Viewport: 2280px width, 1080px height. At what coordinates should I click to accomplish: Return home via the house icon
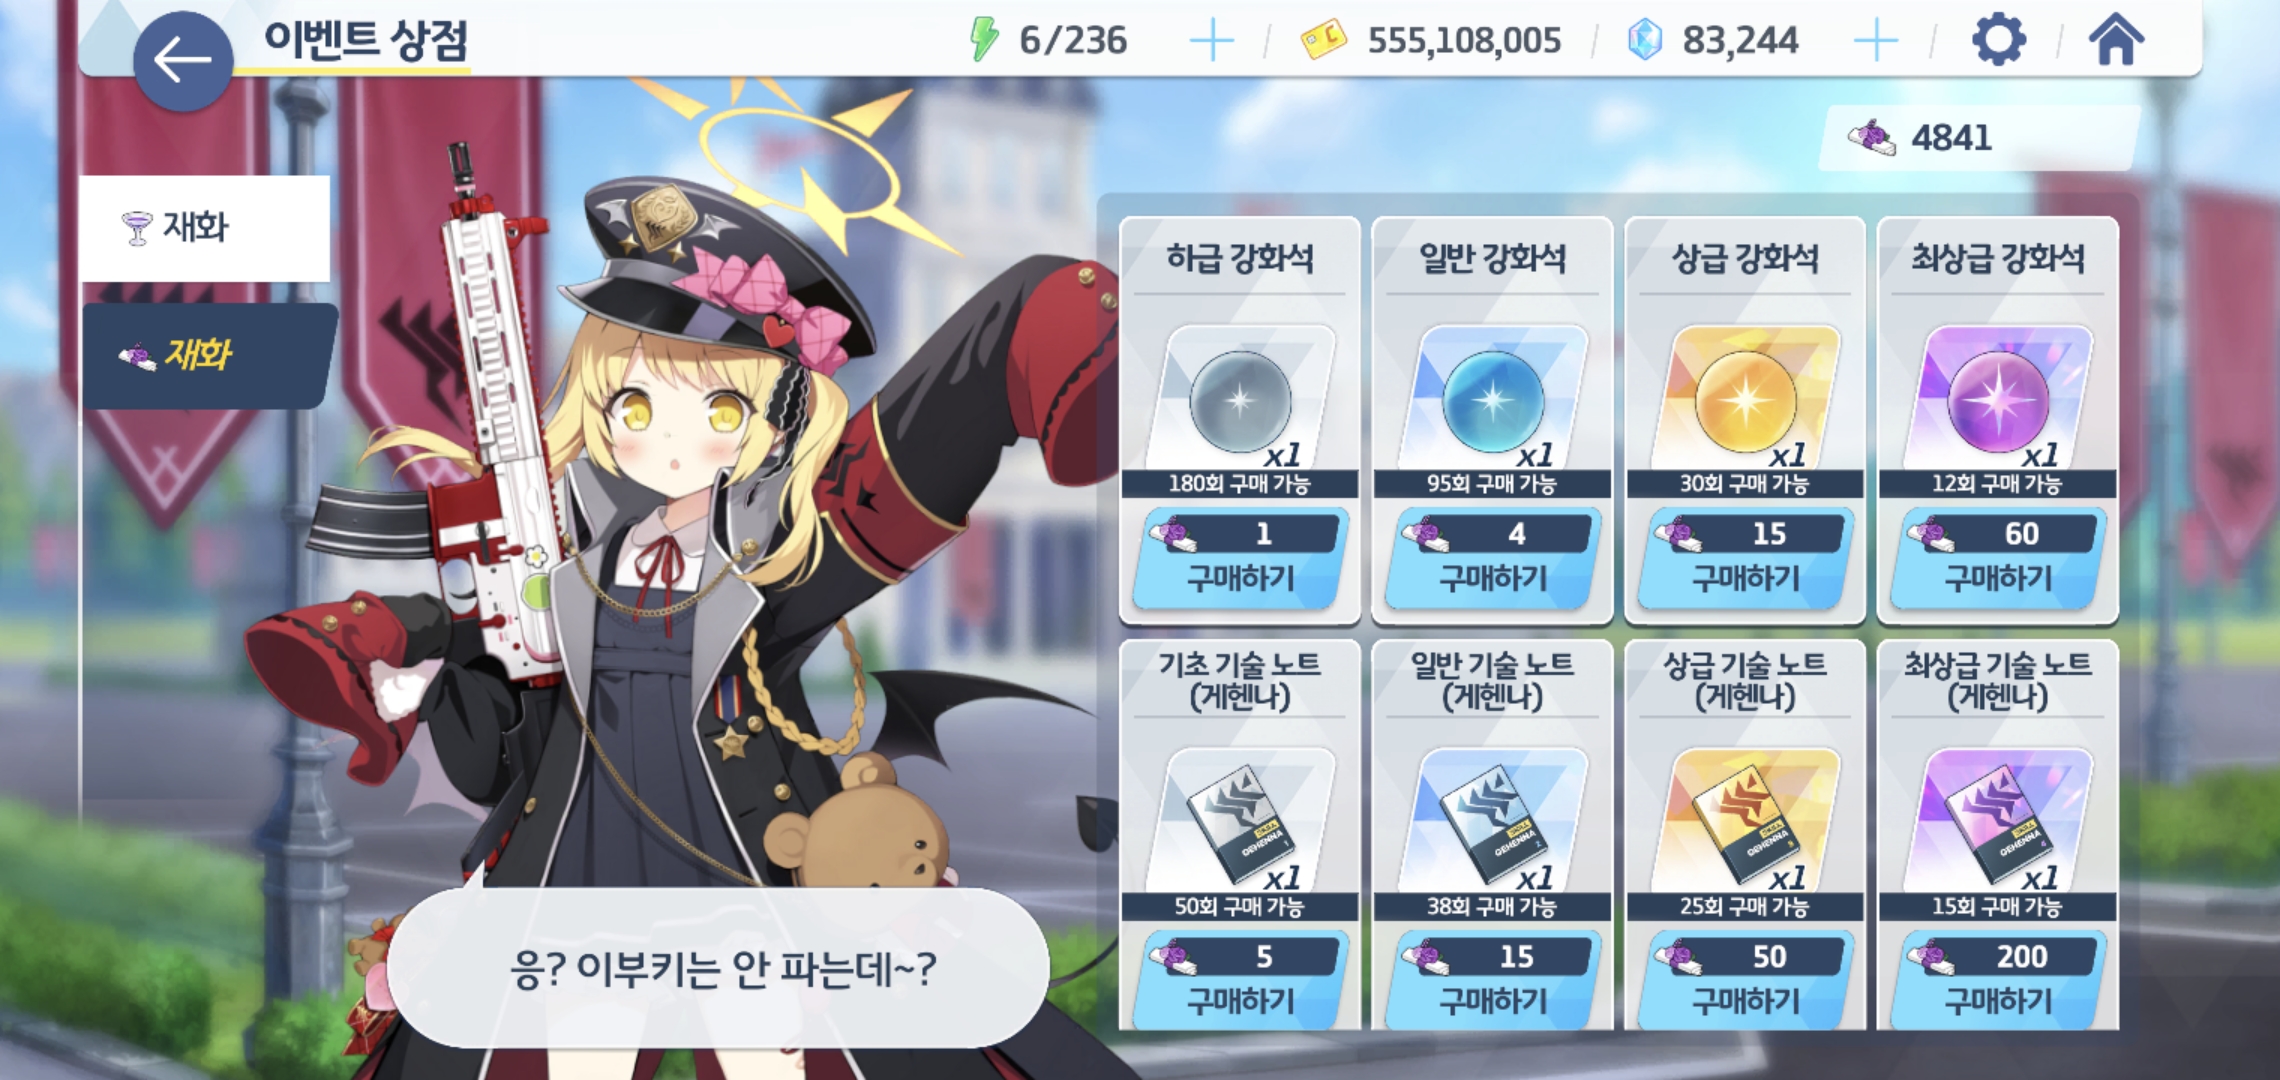click(2116, 40)
